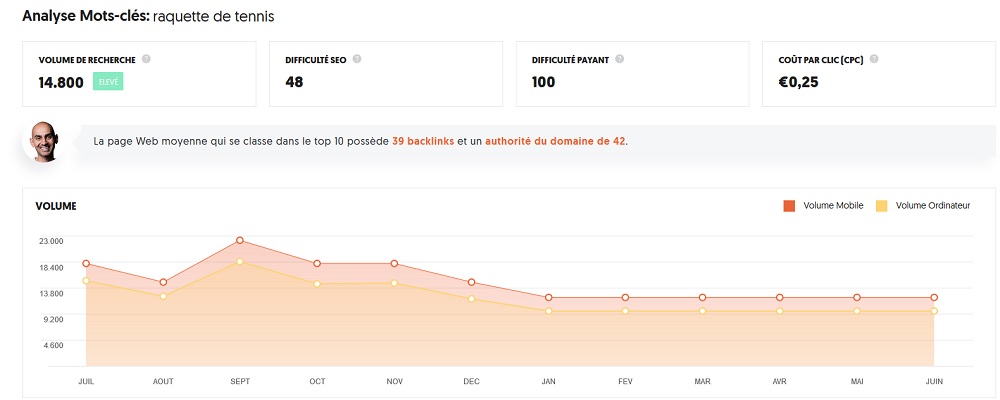Select the September mobile volume peak point
Screen dimensions: 1000x400
[x=240, y=241]
